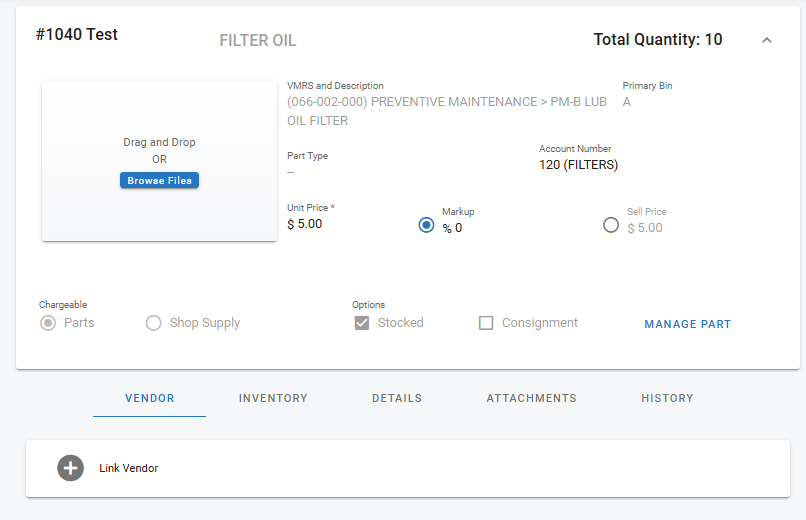
Task: Click the plus icon for Link Vendor
Action: tap(70, 468)
